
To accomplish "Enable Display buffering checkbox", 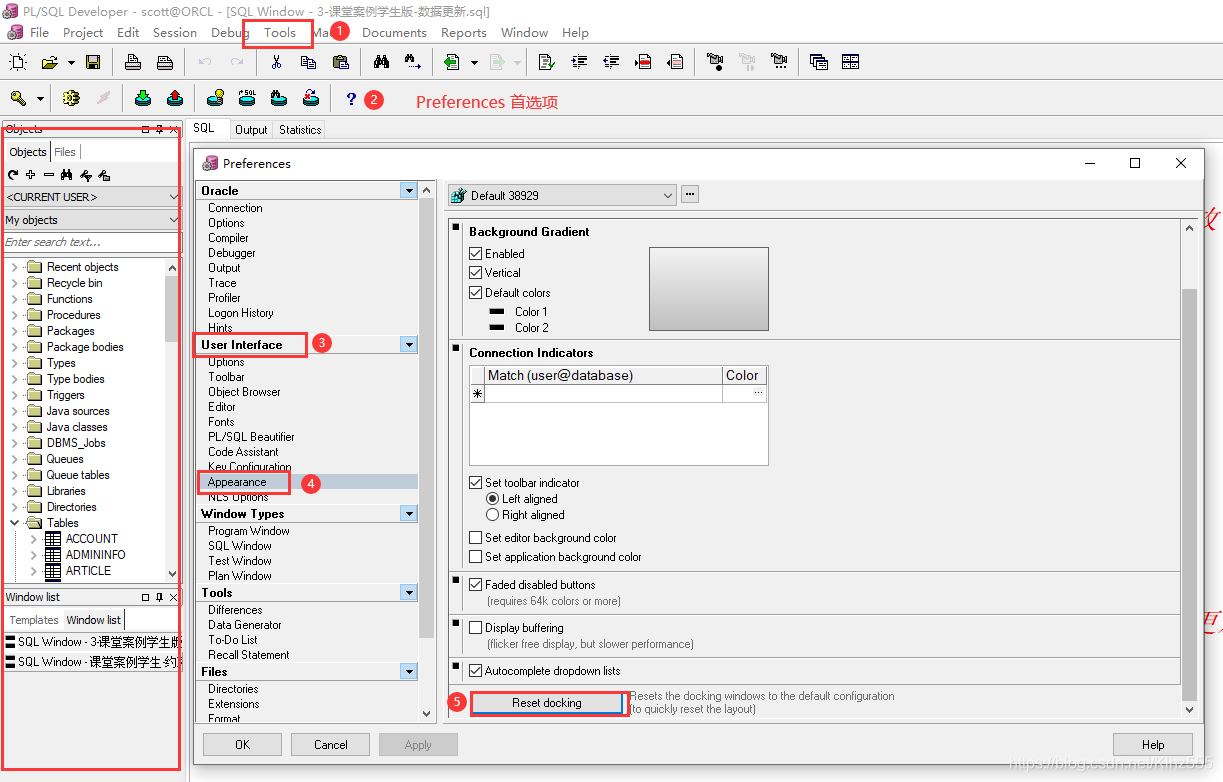I will [476, 628].
